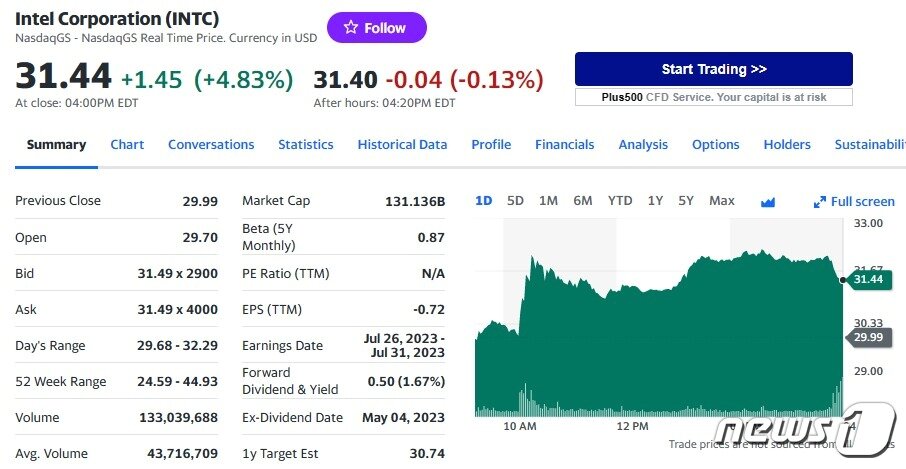Open the Financials tab
This screenshot has height=469, width=906.
pos(564,144)
